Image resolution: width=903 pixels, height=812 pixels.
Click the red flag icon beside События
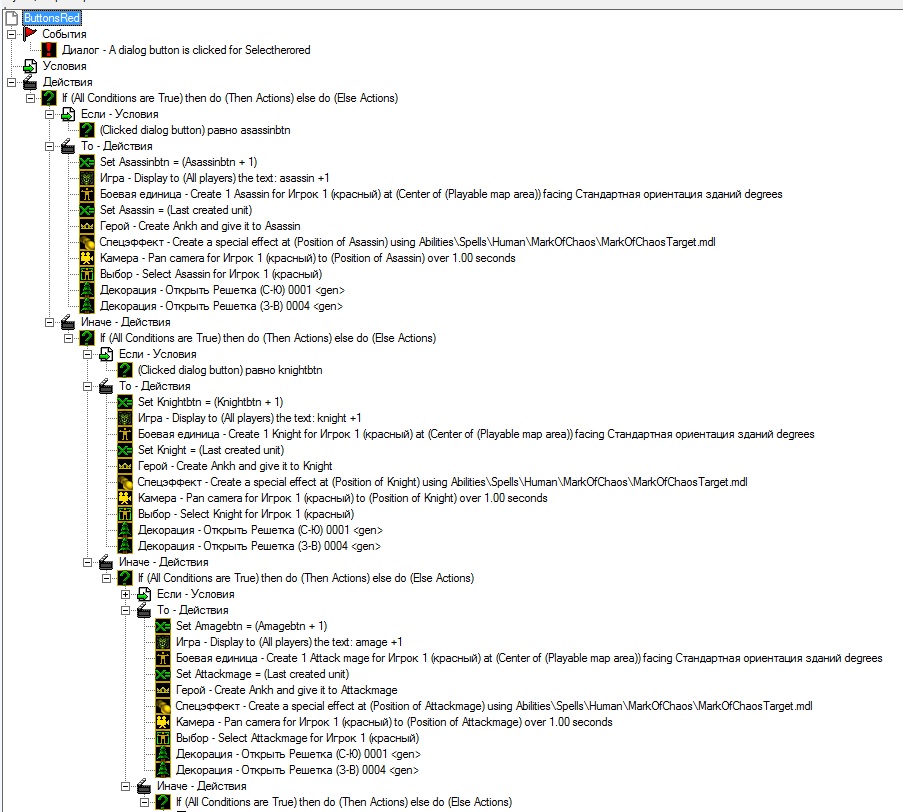point(30,34)
